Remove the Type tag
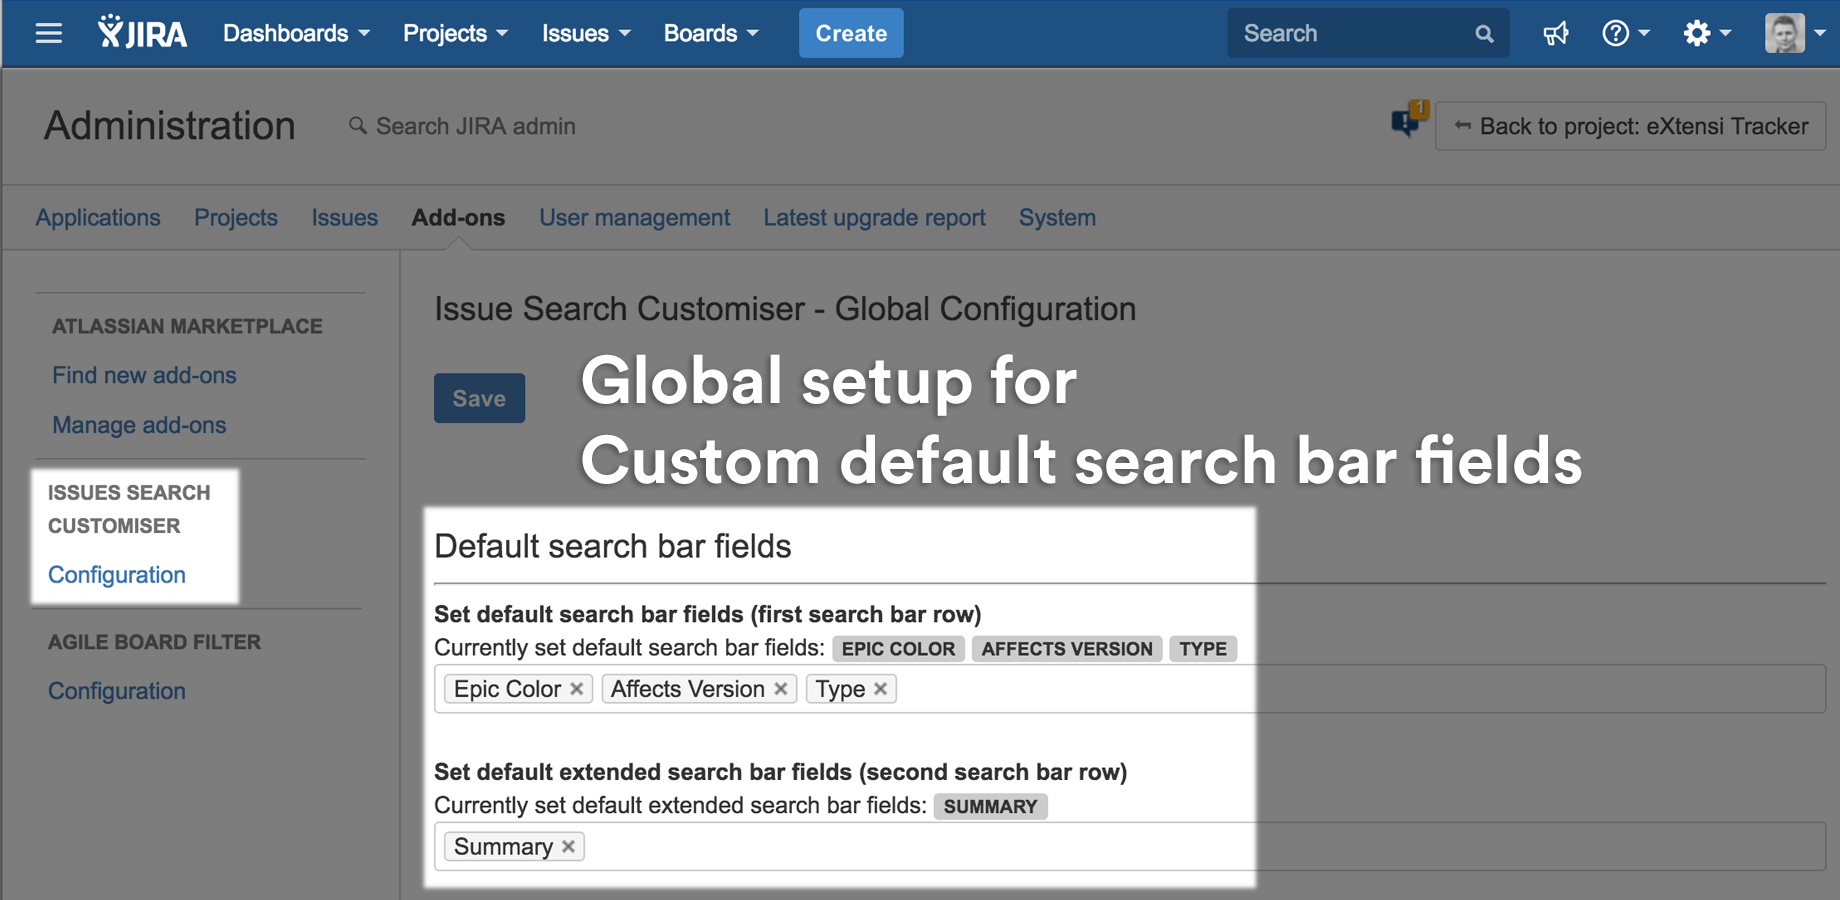The width and height of the screenshot is (1840, 900). pos(881,689)
